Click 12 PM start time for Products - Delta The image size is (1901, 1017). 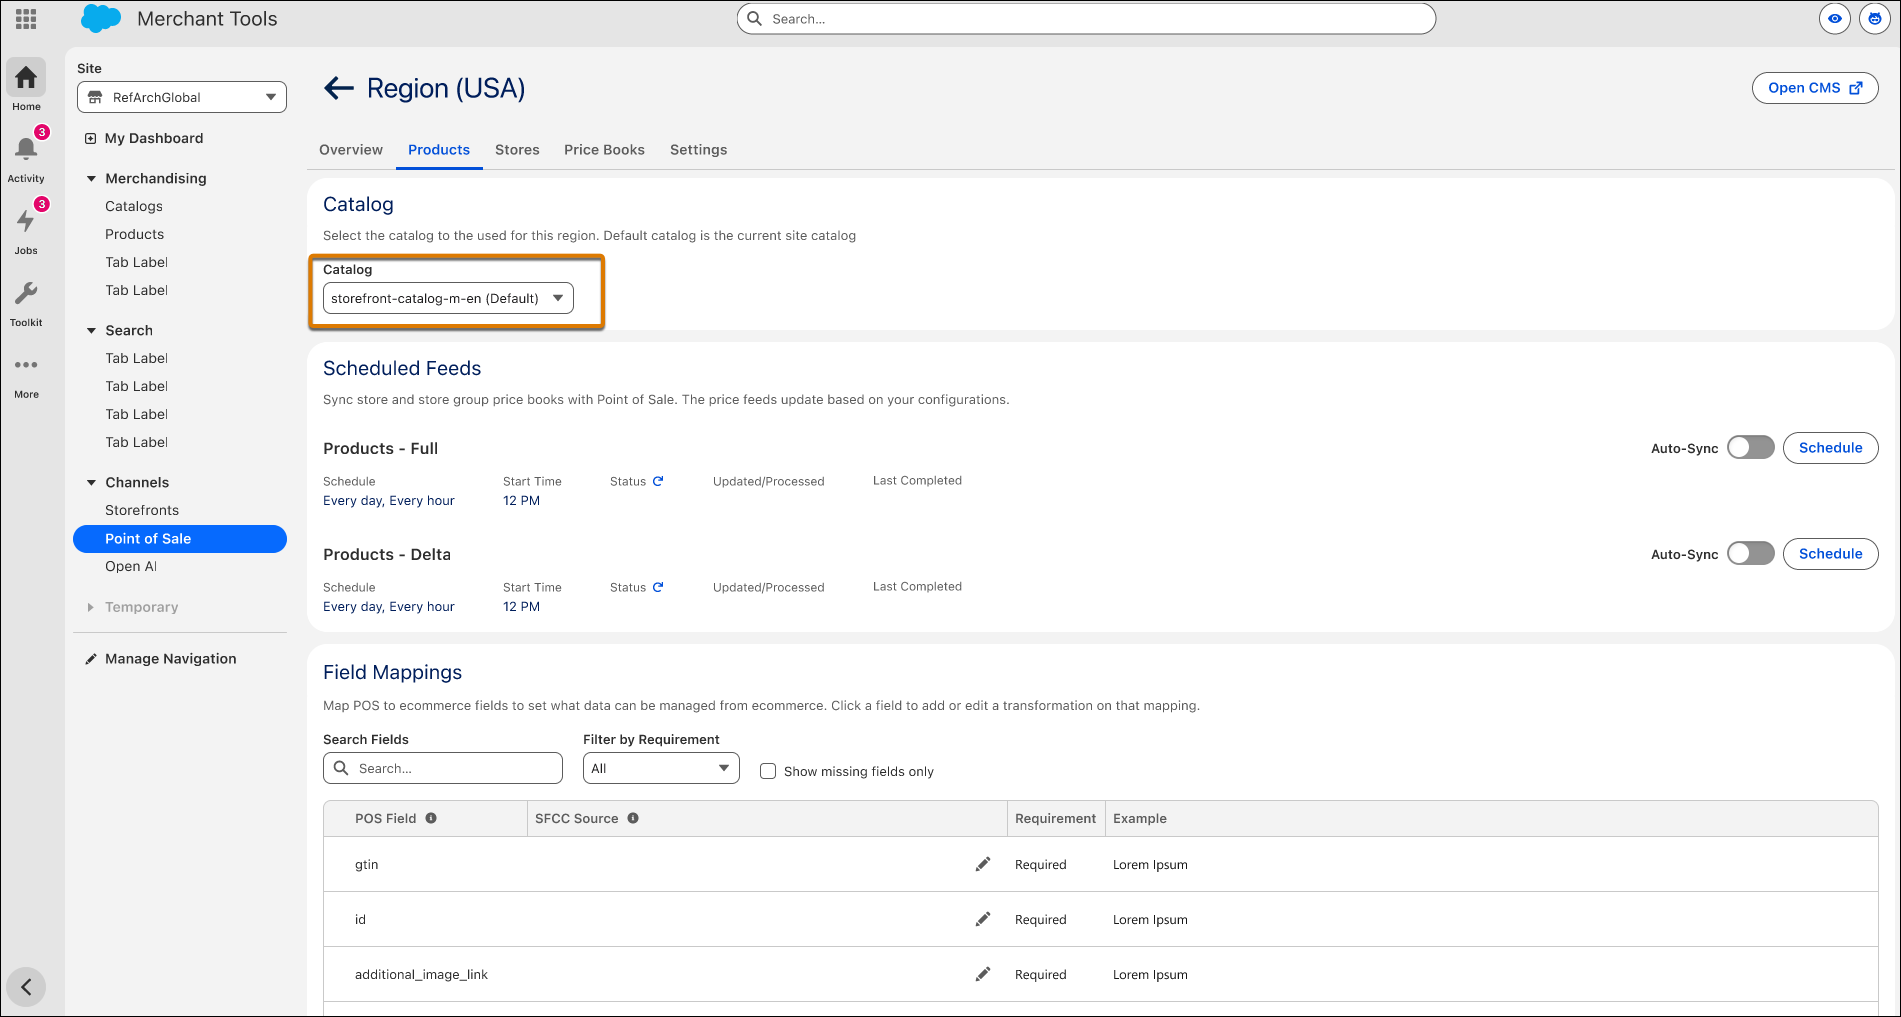point(521,607)
